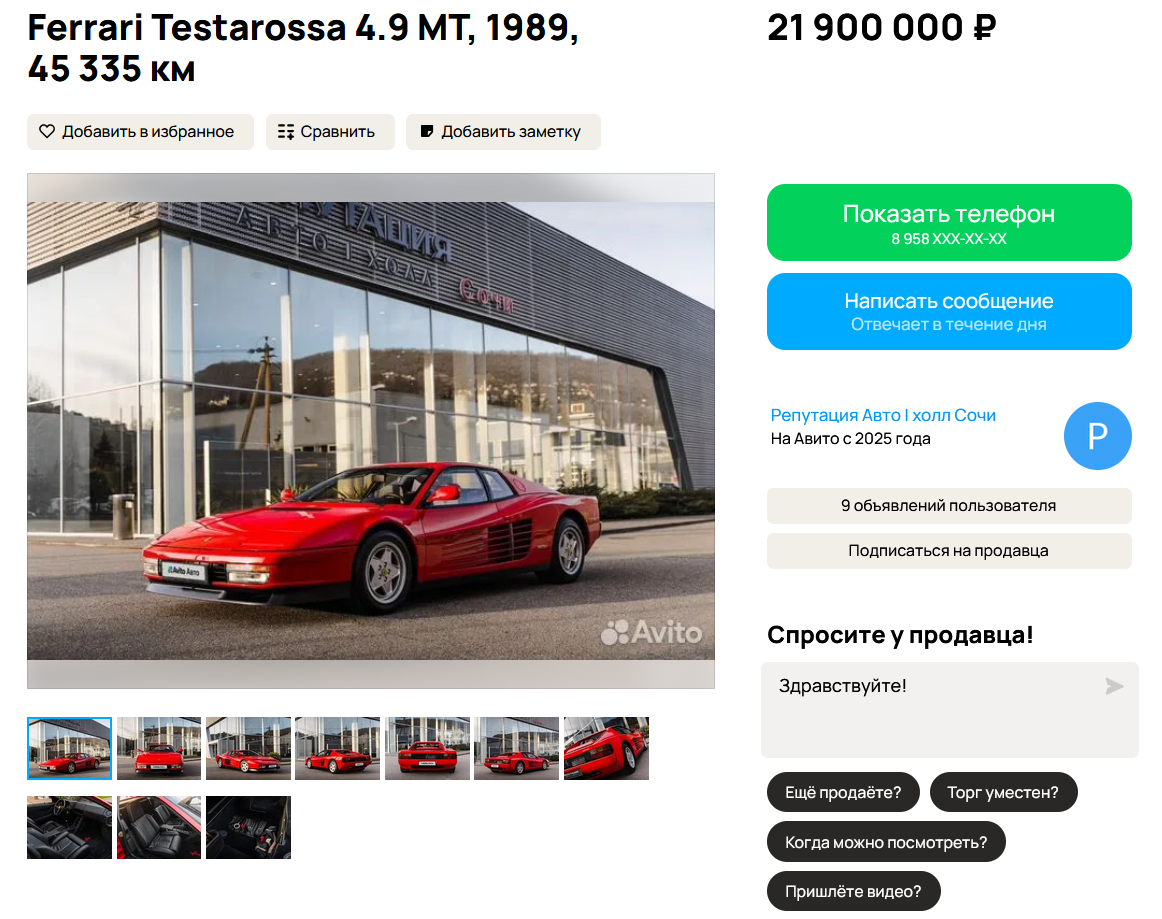Image resolution: width=1162 pixels, height=919 pixels.
Task: Select the Торг уместен? quick question
Action: [x=1003, y=792]
